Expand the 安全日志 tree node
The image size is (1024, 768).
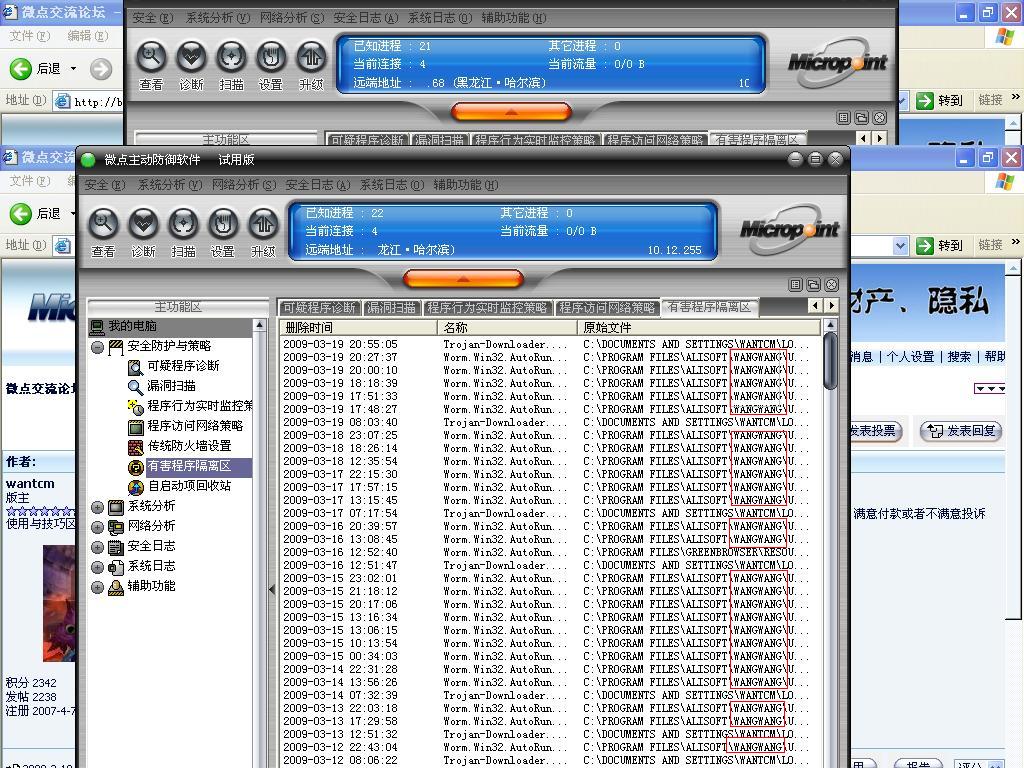pos(97,547)
